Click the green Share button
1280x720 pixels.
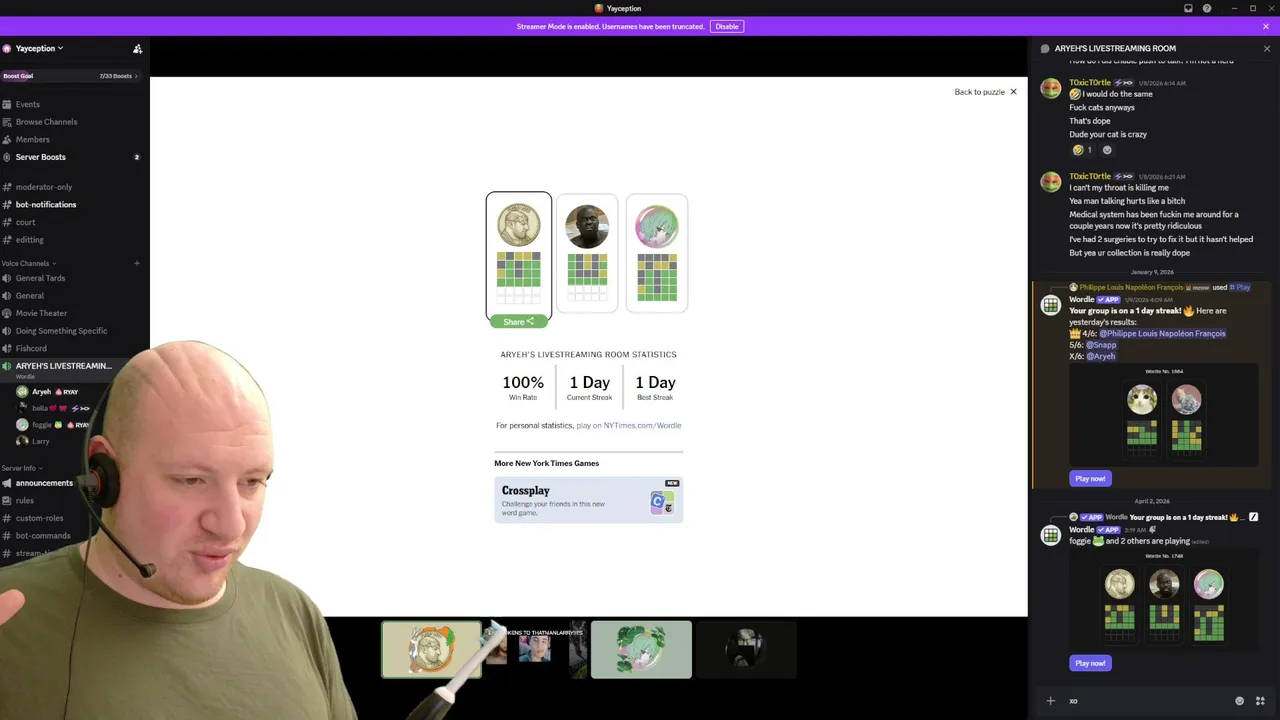point(518,321)
